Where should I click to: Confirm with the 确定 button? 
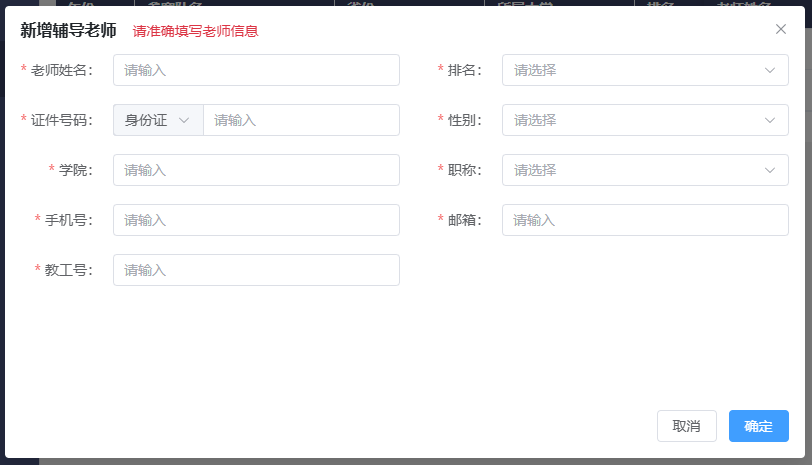point(758,426)
